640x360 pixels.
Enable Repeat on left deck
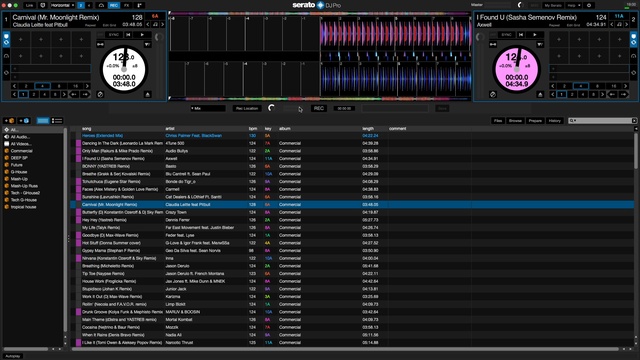tap(91, 25)
